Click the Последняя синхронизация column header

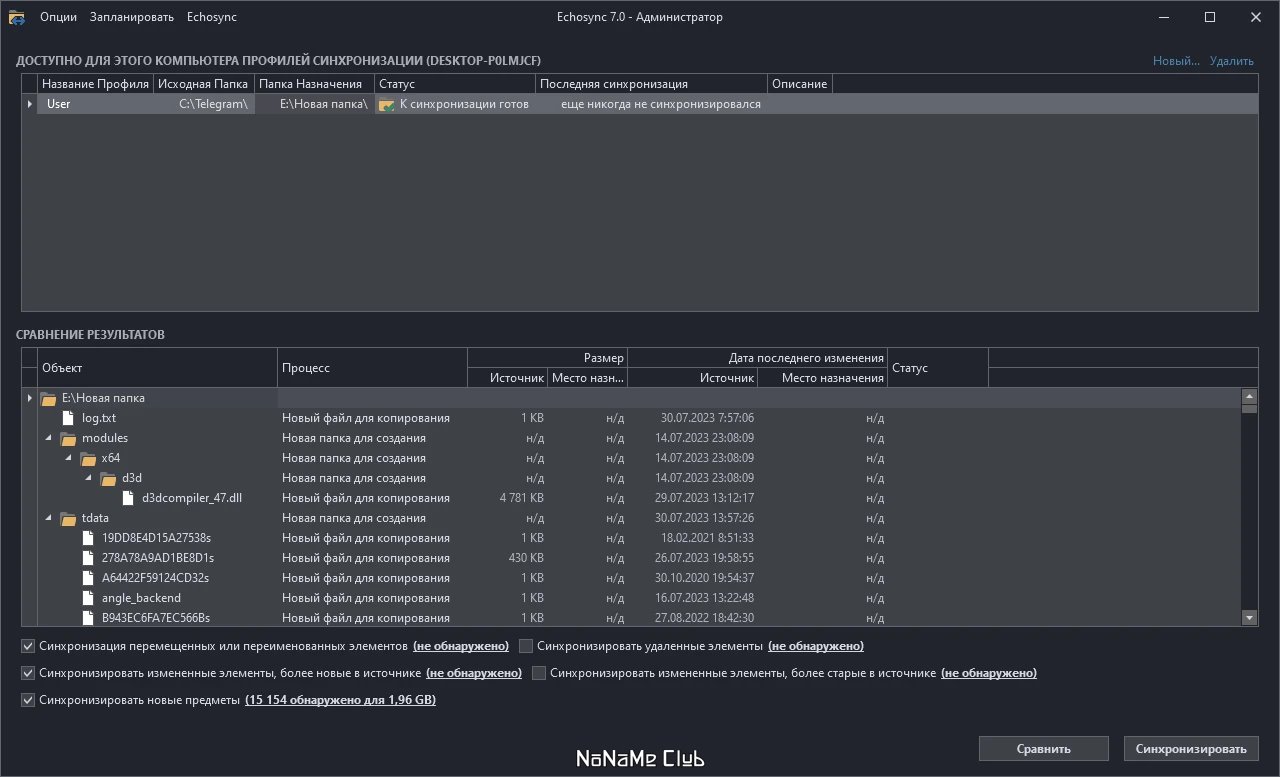tap(651, 84)
